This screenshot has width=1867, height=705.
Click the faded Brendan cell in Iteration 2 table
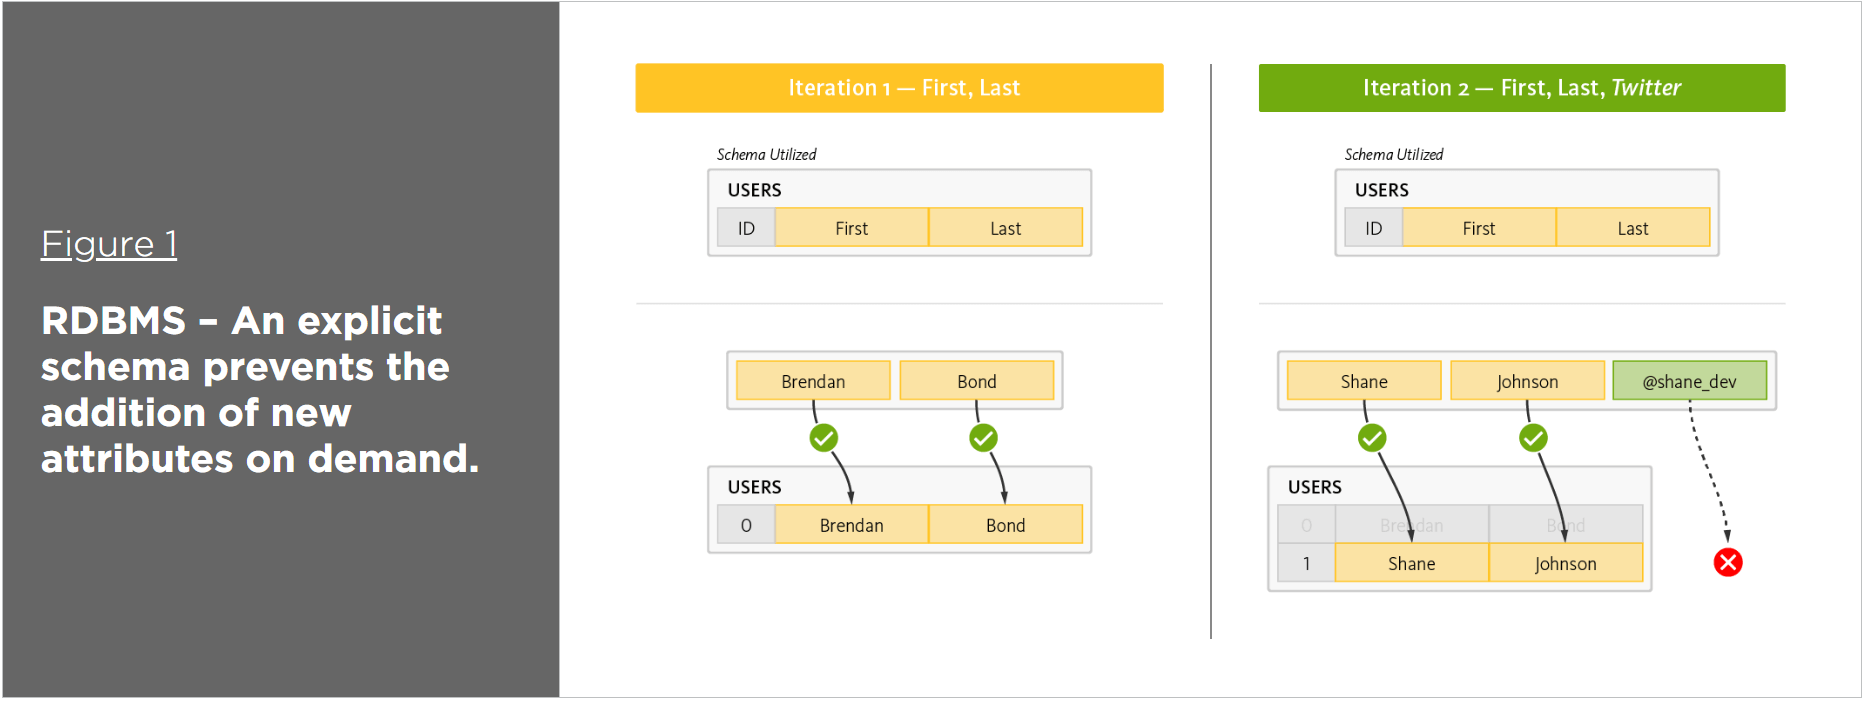(1411, 525)
